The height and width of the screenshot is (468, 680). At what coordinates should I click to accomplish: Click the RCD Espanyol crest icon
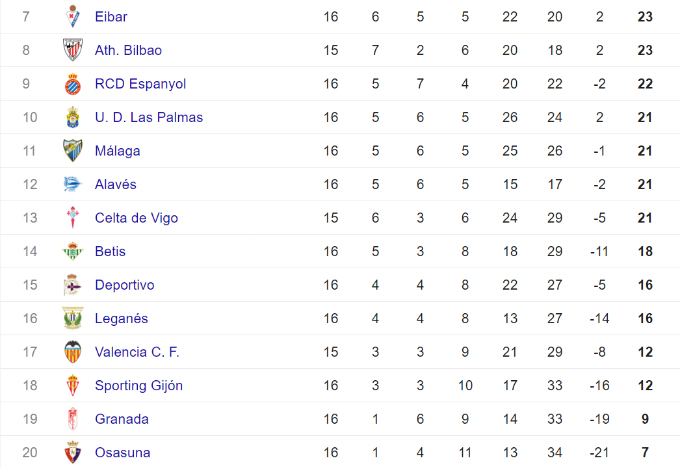tap(73, 84)
